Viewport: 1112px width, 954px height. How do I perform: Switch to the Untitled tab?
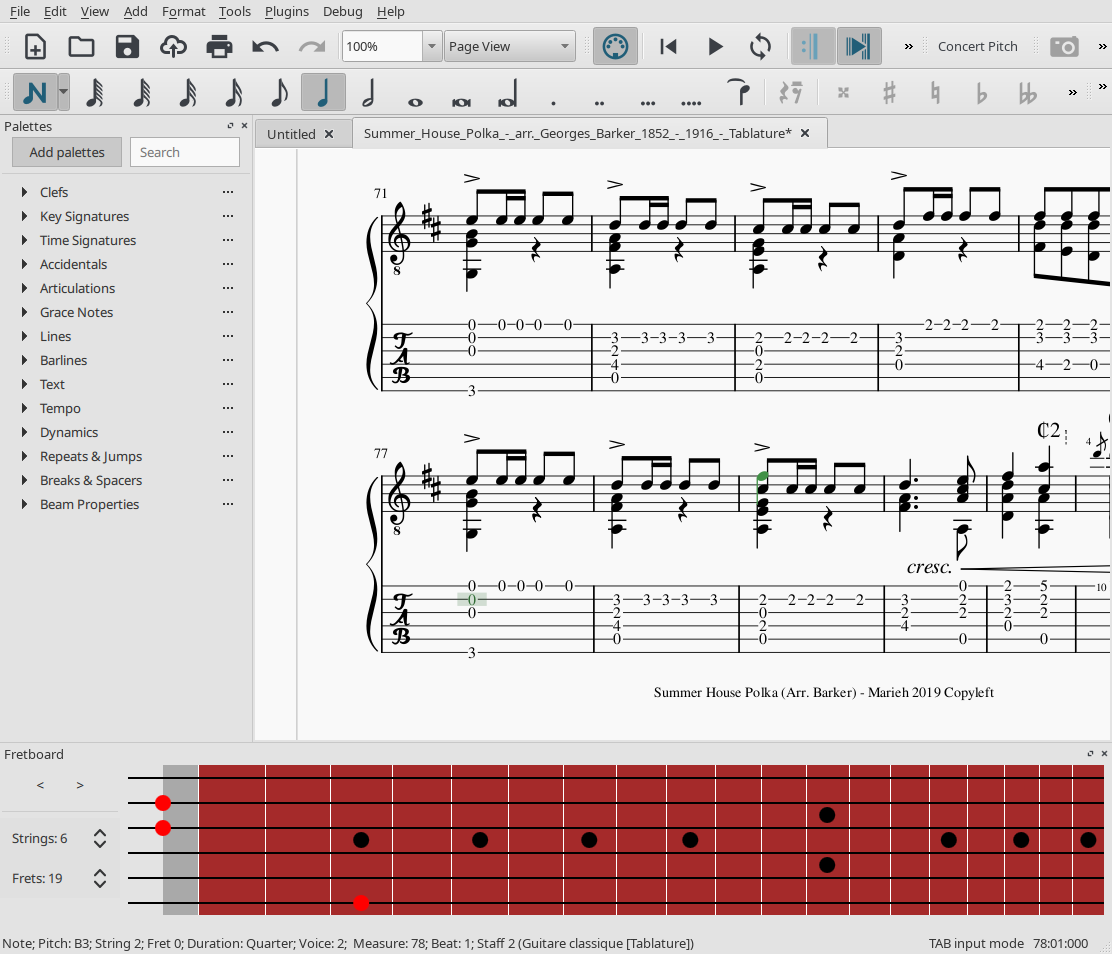291,131
